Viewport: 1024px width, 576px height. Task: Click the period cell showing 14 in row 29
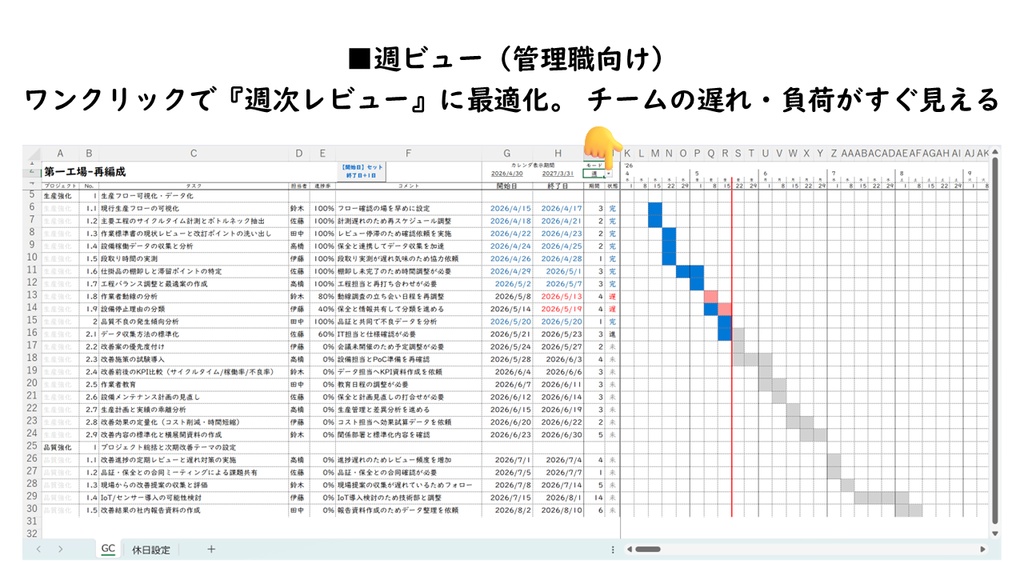click(594, 498)
